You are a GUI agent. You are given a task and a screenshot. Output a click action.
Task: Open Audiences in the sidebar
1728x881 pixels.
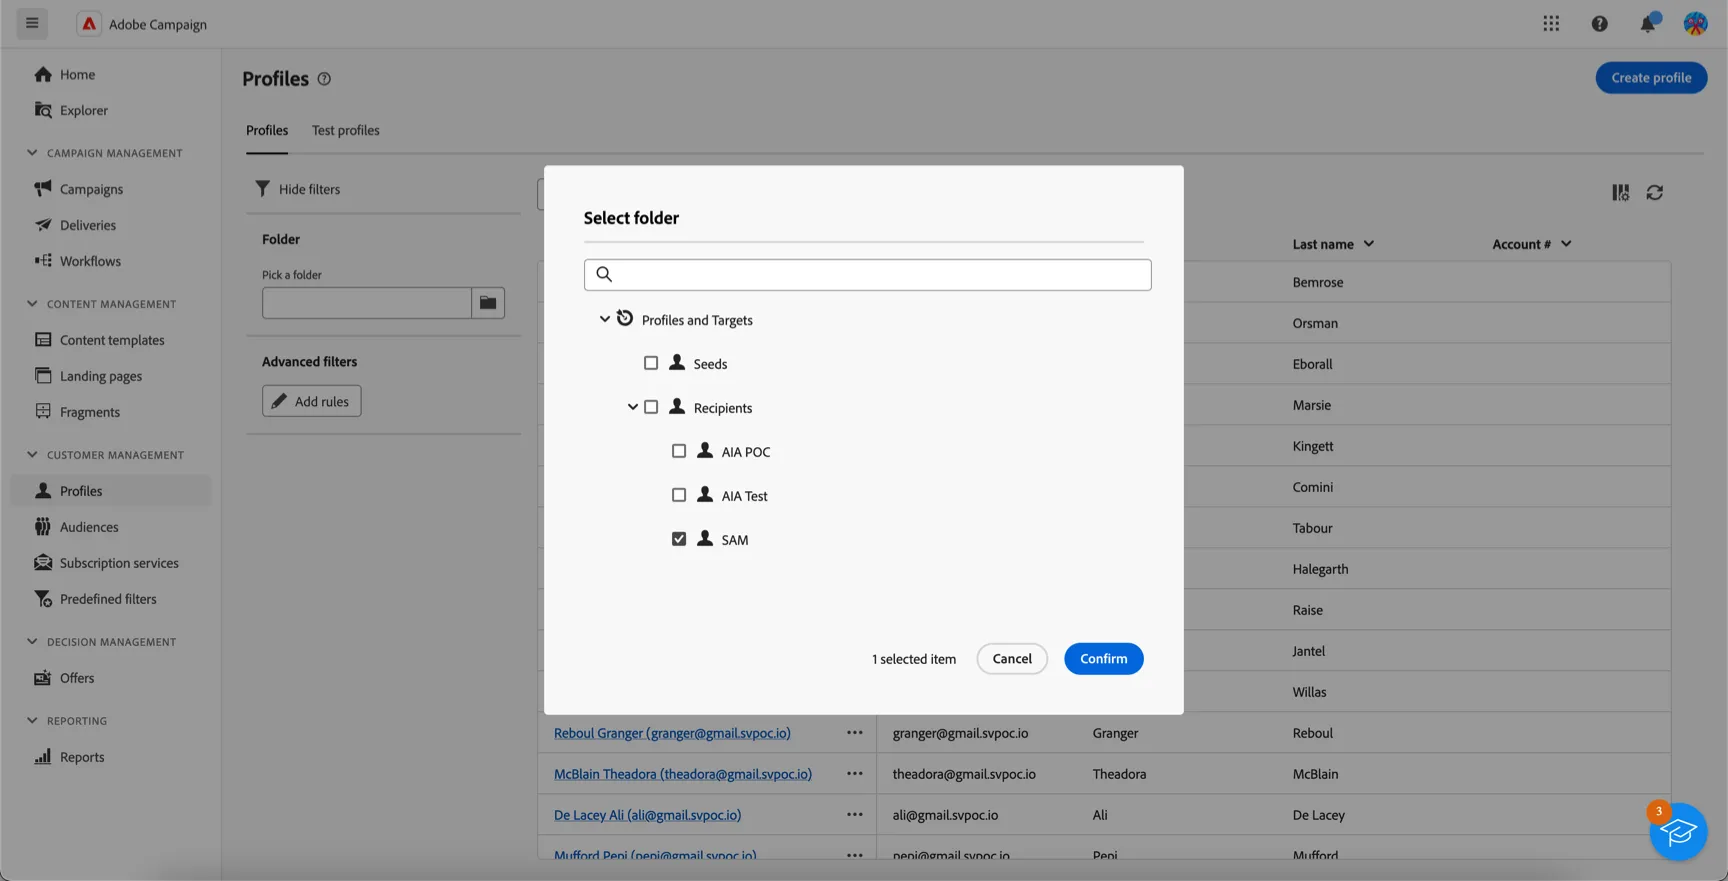(x=89, y=527)
